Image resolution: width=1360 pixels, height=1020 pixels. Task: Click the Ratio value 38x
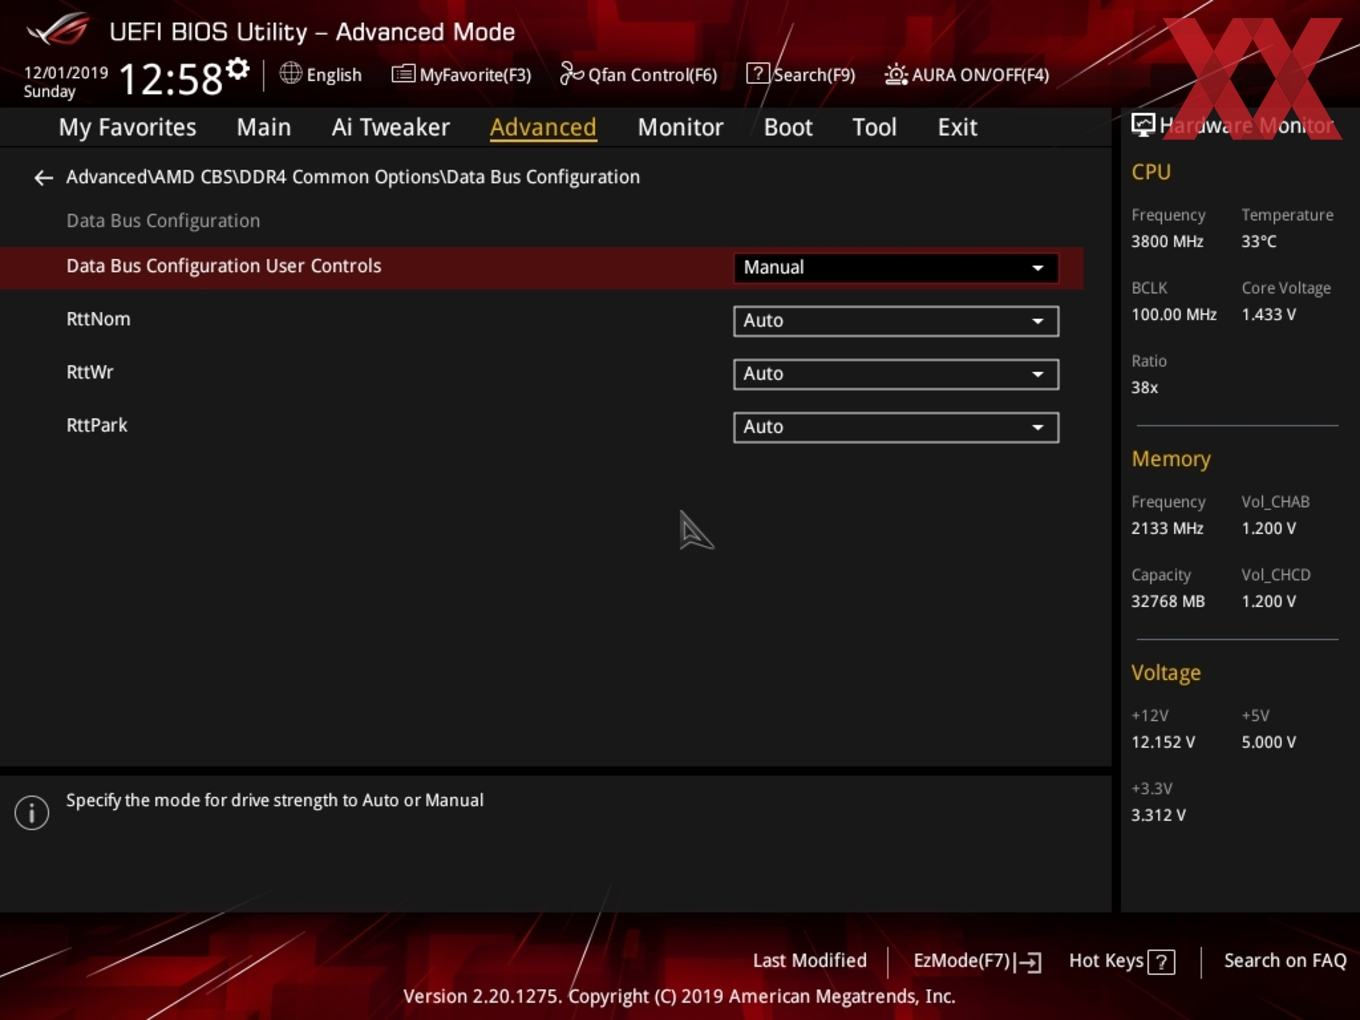point(1145,388)
